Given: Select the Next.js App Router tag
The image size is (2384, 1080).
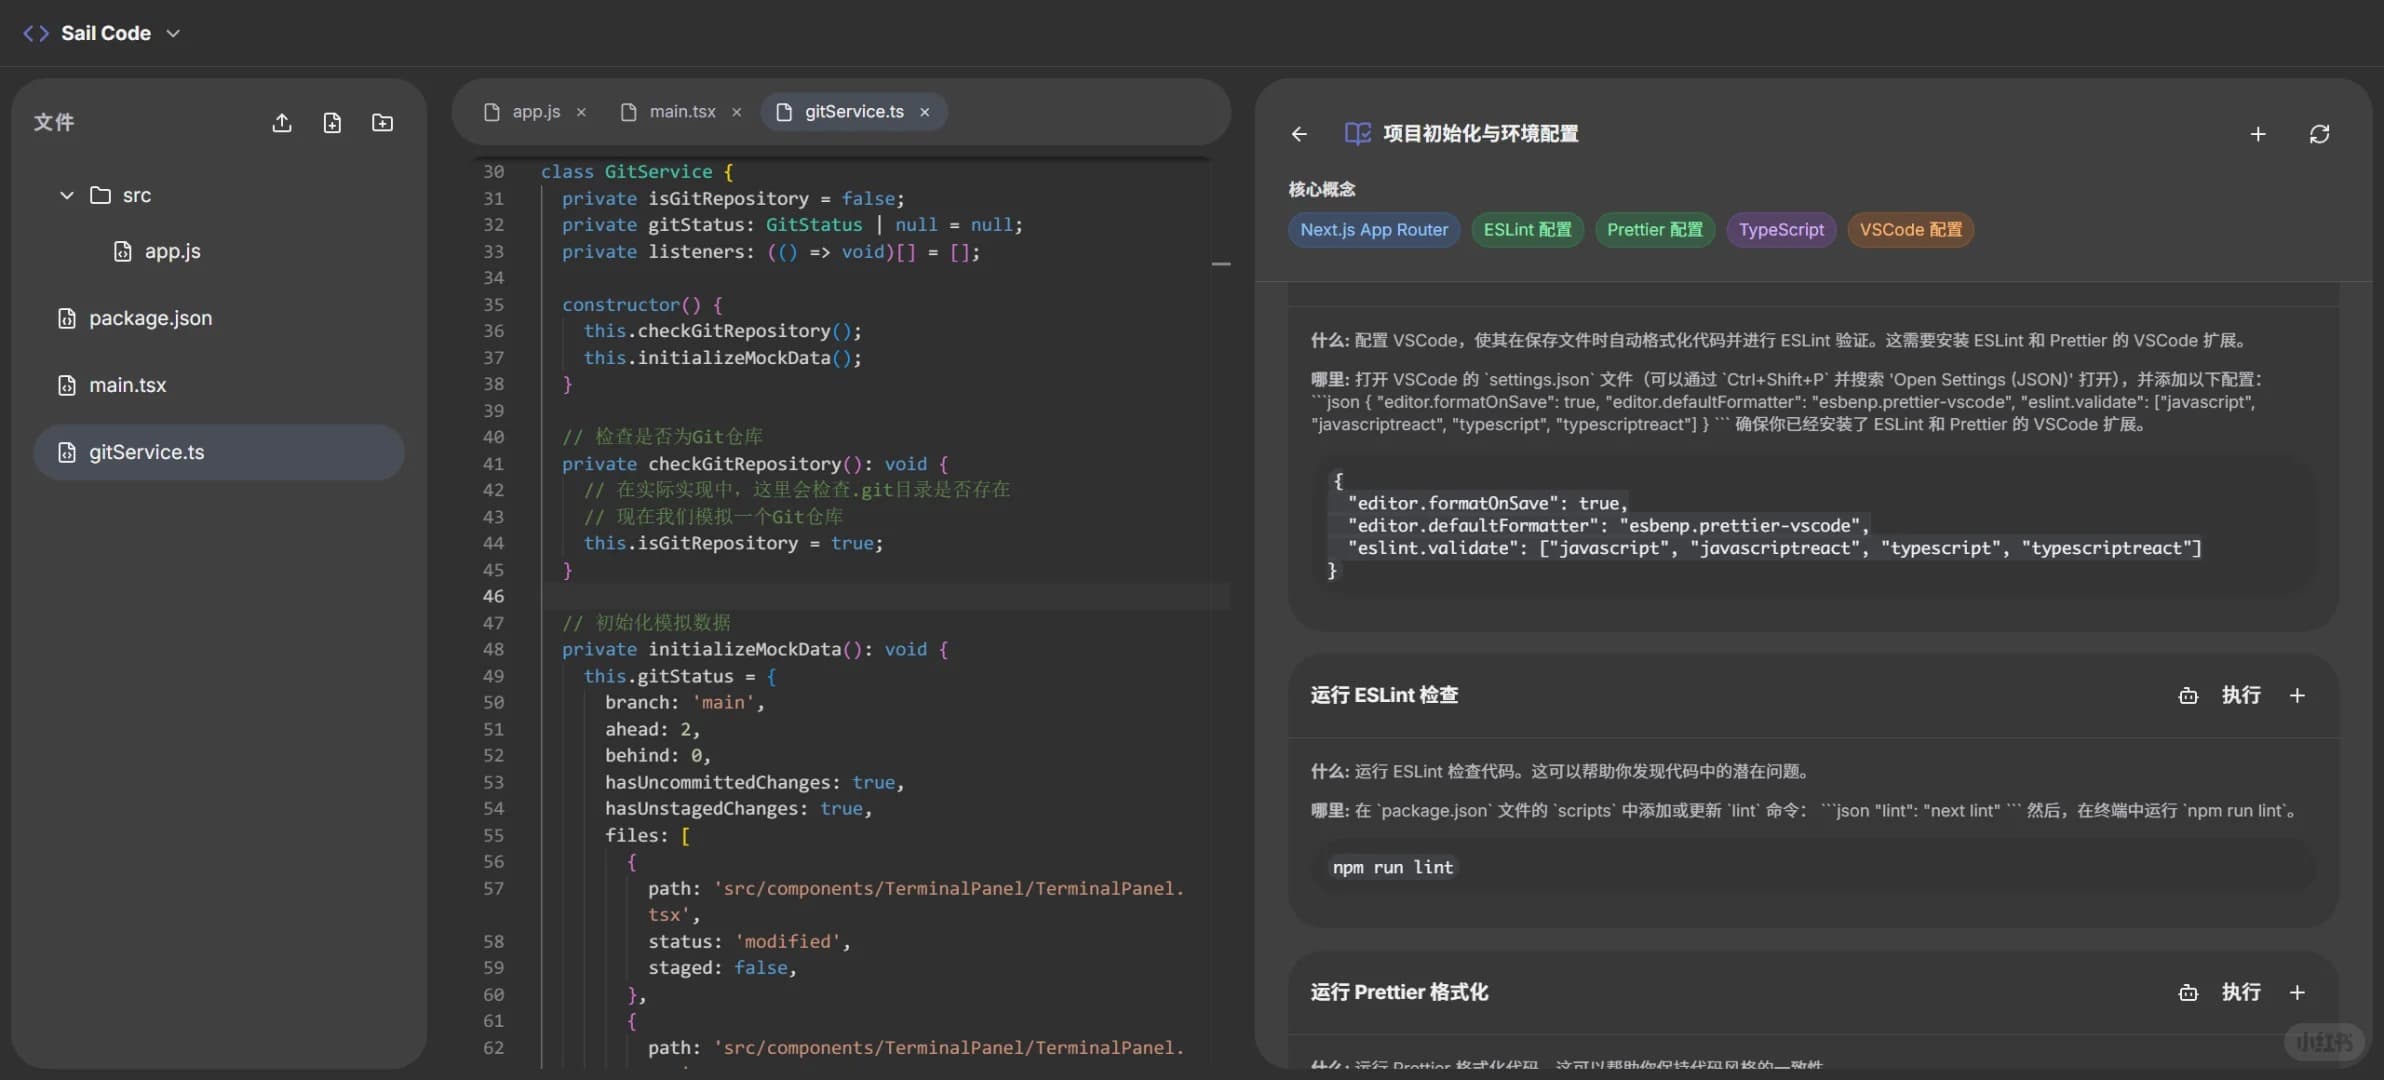Looking at the screenshot, I should point(1374,230).
